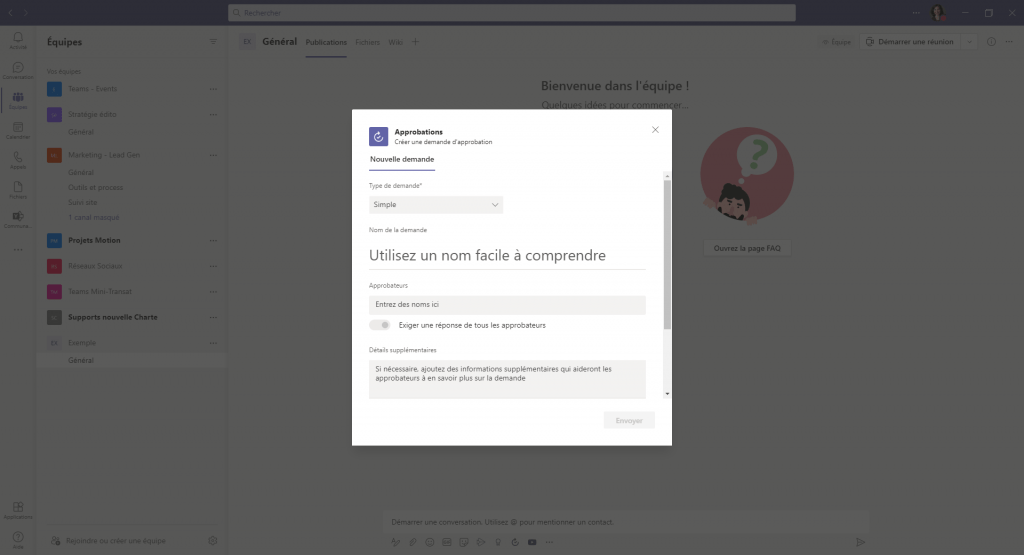
Task: Click the Approbations app logo in dialog
Action: (x=378, y=136)
